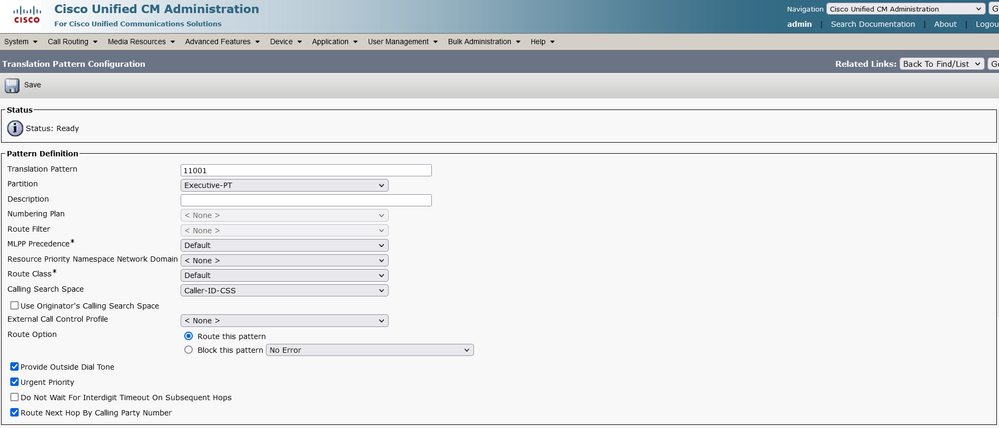
Task: Click For Cisco Unified Communications Solutions text
Action: point(138,24)
